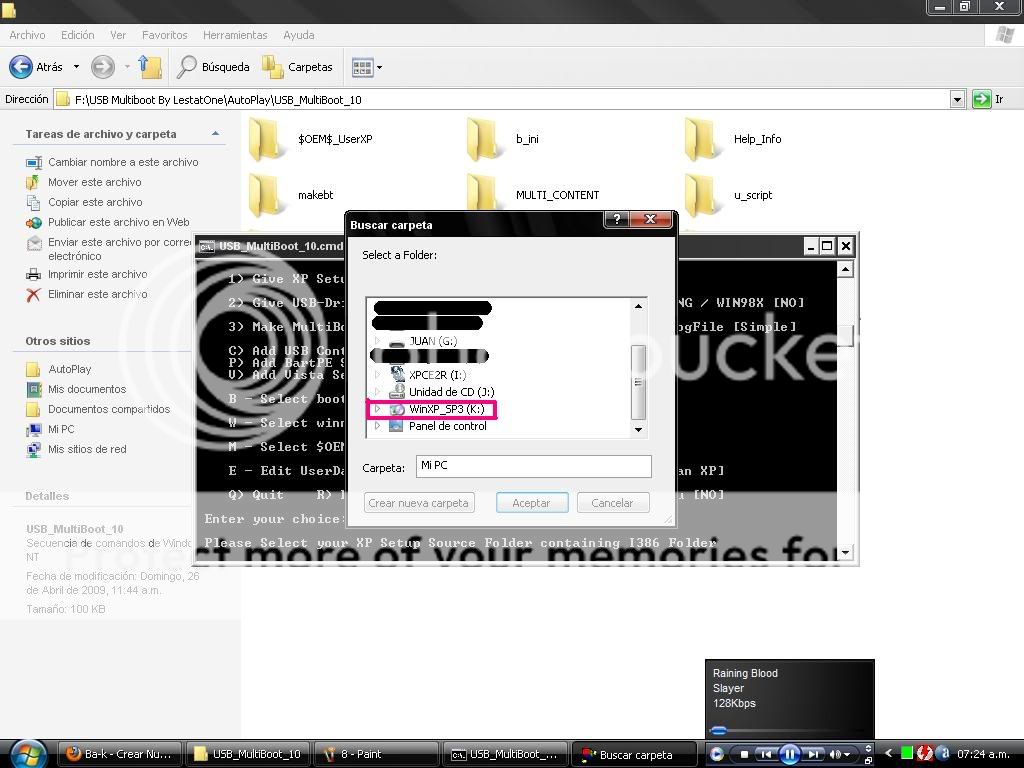This screenshot has height=768, width=1024.
Task: Select Panel de control in tree
Action: 447,426
